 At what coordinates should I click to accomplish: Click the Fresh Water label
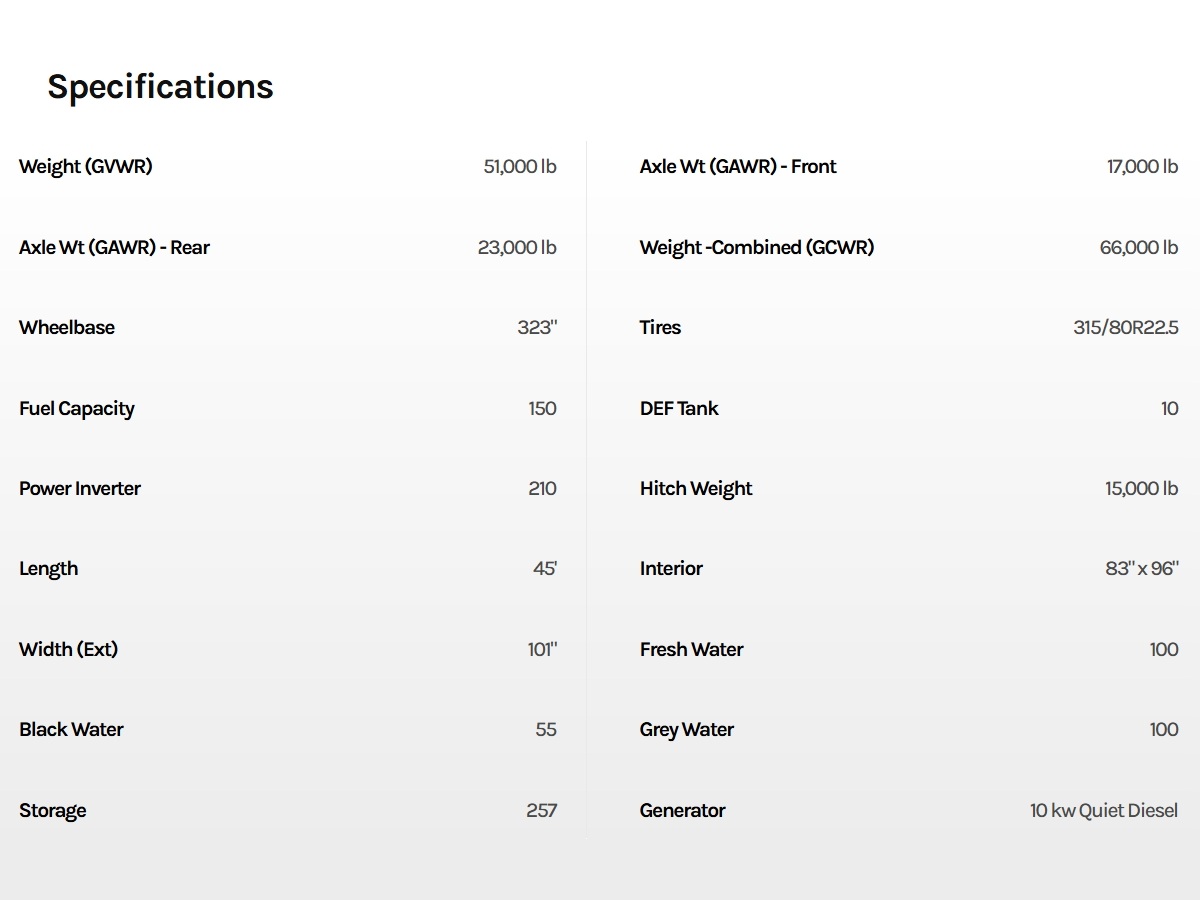(x=691, y=650)
